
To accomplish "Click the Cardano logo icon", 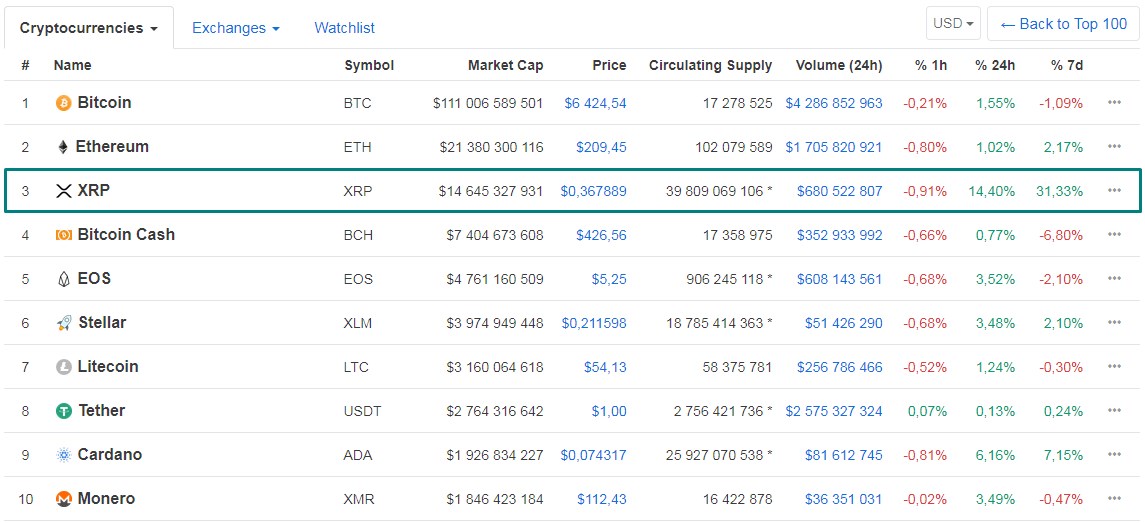I will pyautogui.click(x=64, y=455).
